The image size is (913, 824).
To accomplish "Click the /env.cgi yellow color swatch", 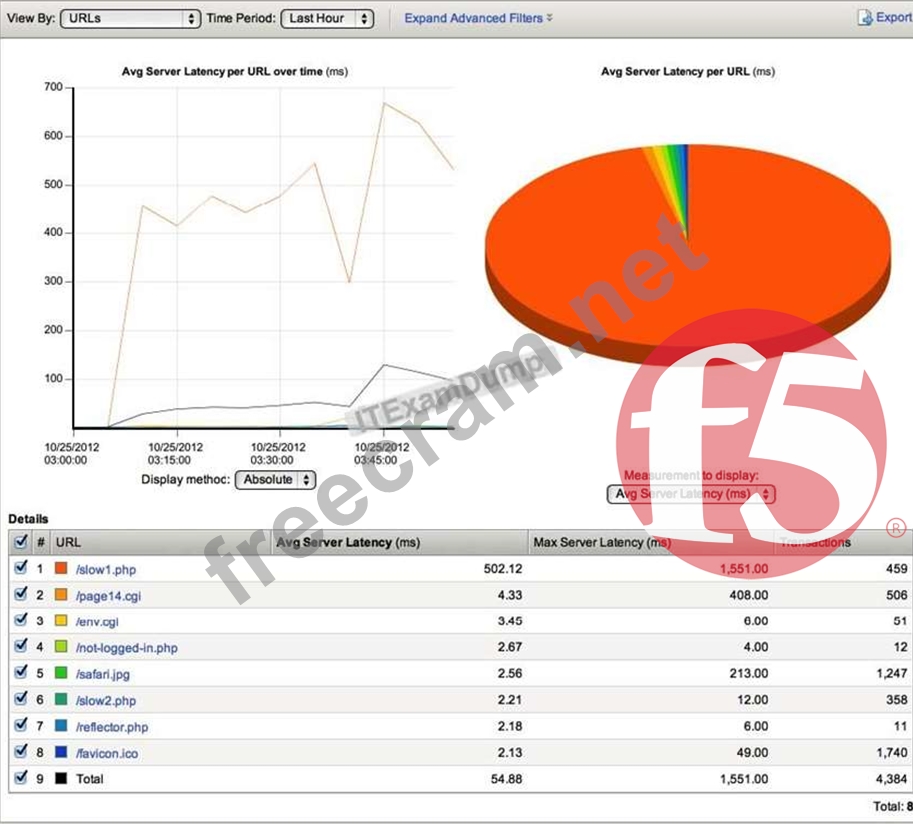I will click(x=61, y=620).
